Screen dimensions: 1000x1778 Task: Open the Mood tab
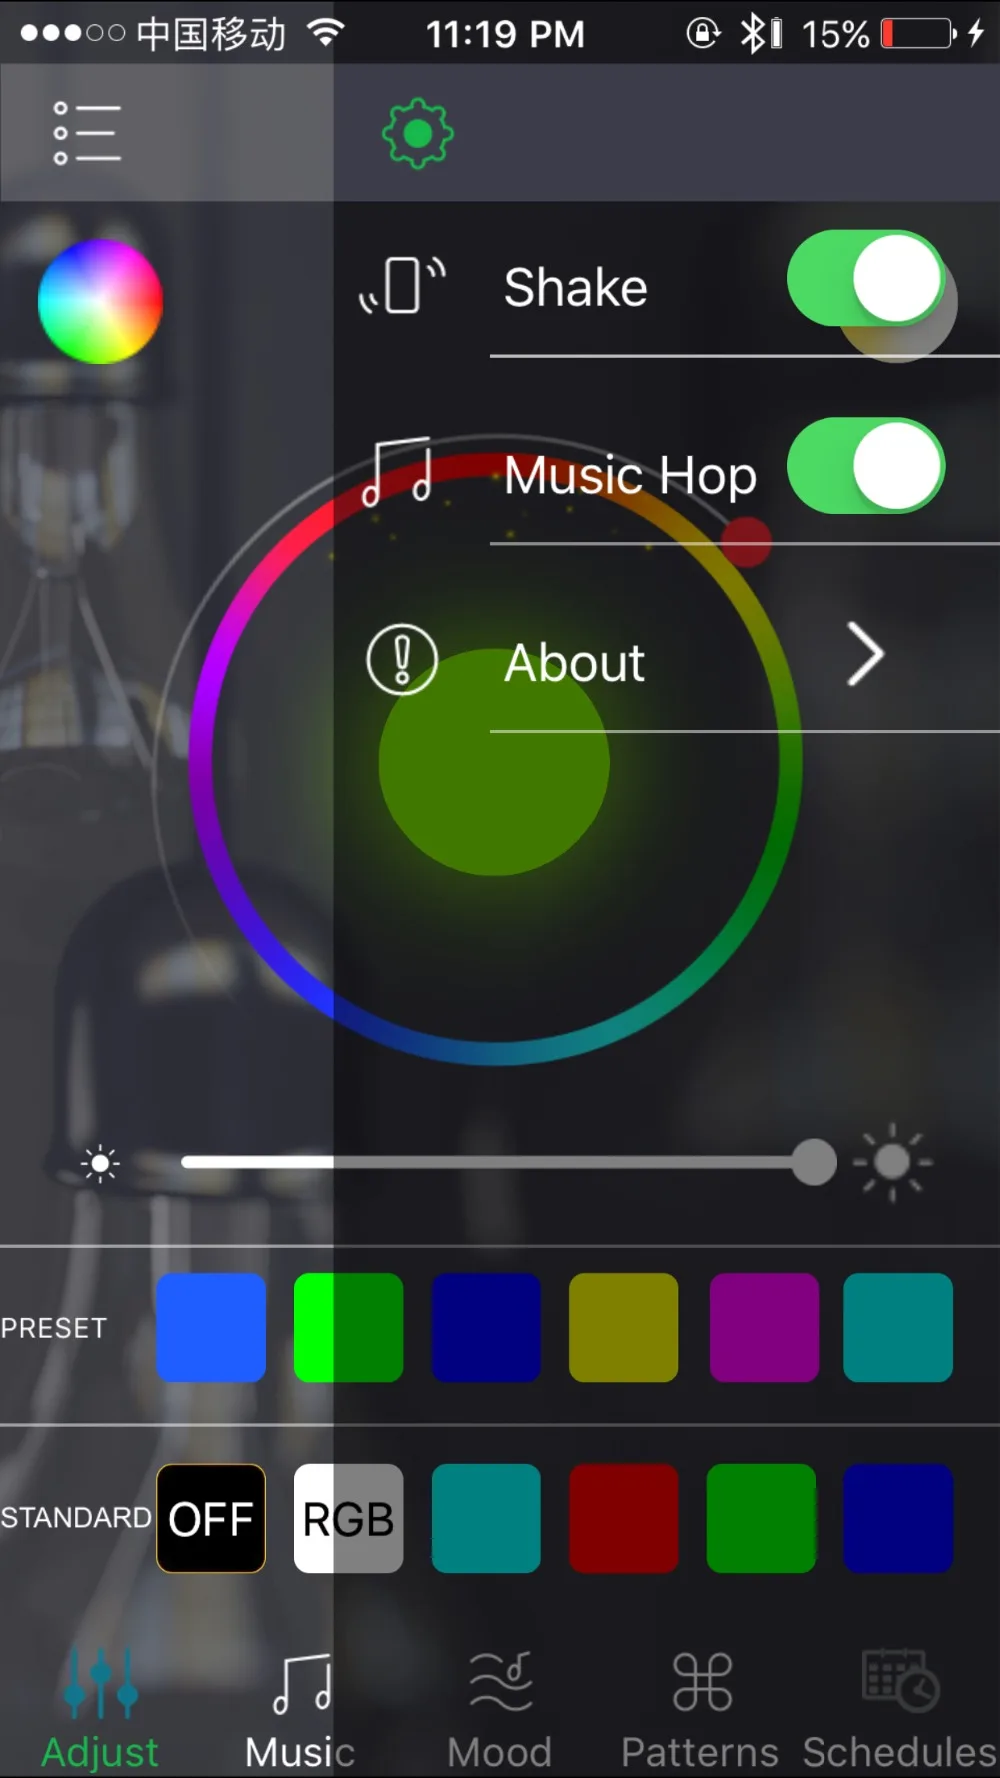pyautogui.click(x=500, y=1712)
